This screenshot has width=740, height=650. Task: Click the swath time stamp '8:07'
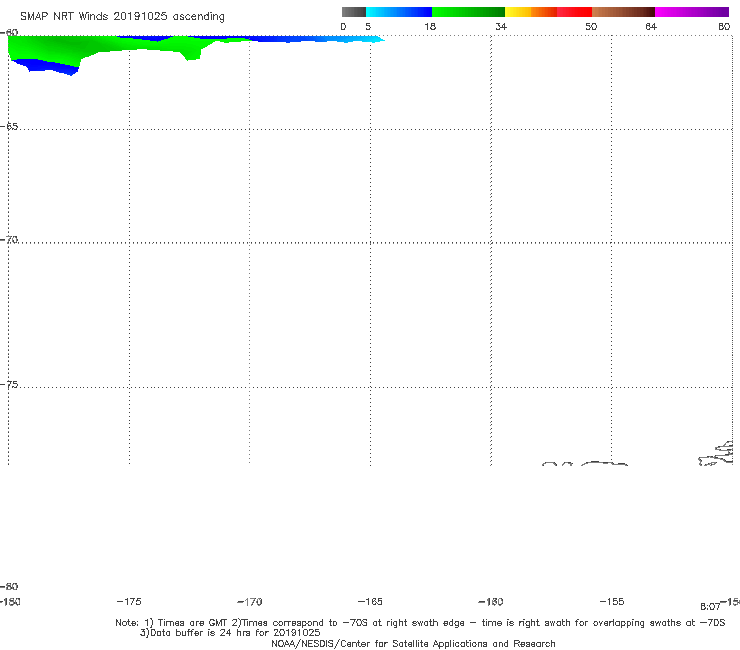pos(710,607)
